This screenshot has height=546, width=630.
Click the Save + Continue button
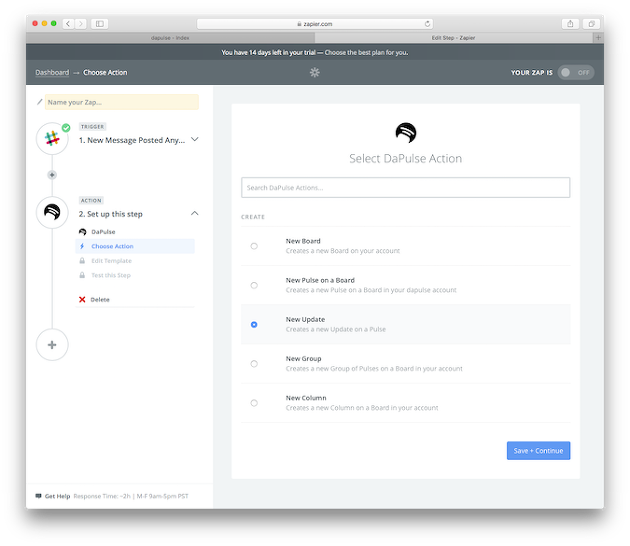(538, 451)
